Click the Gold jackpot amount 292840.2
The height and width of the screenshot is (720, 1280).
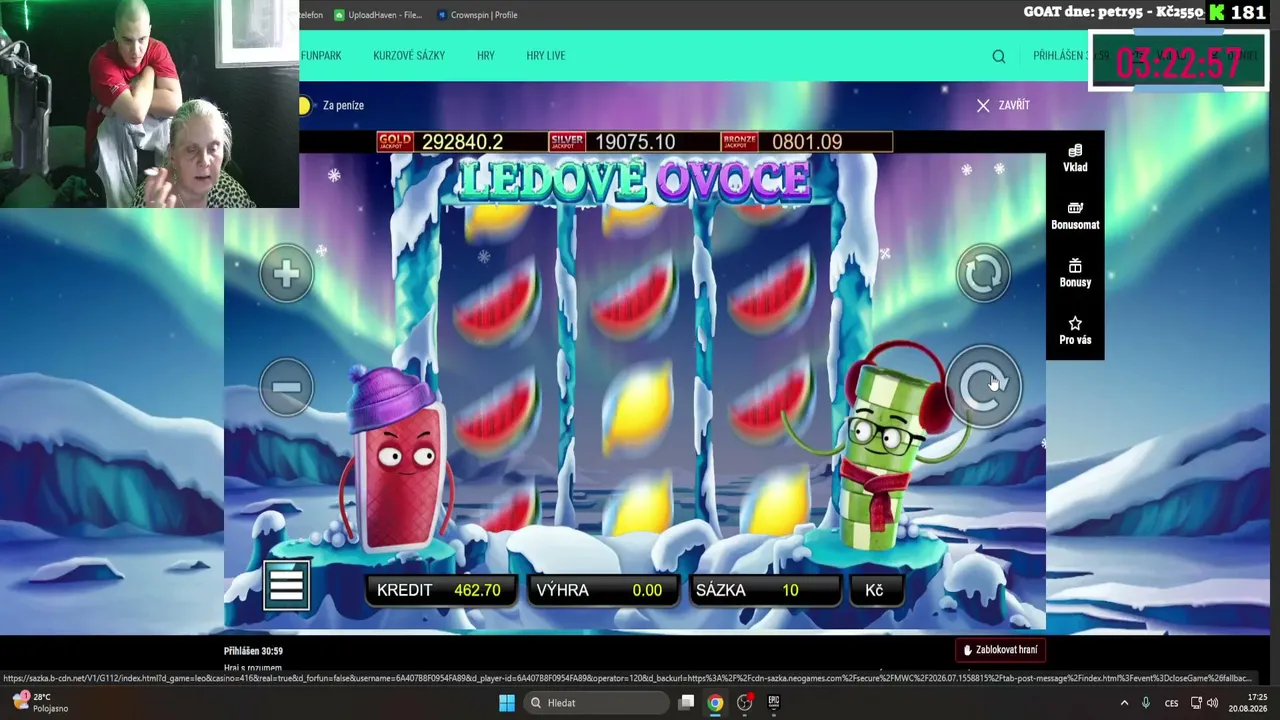tap(462, 142)
